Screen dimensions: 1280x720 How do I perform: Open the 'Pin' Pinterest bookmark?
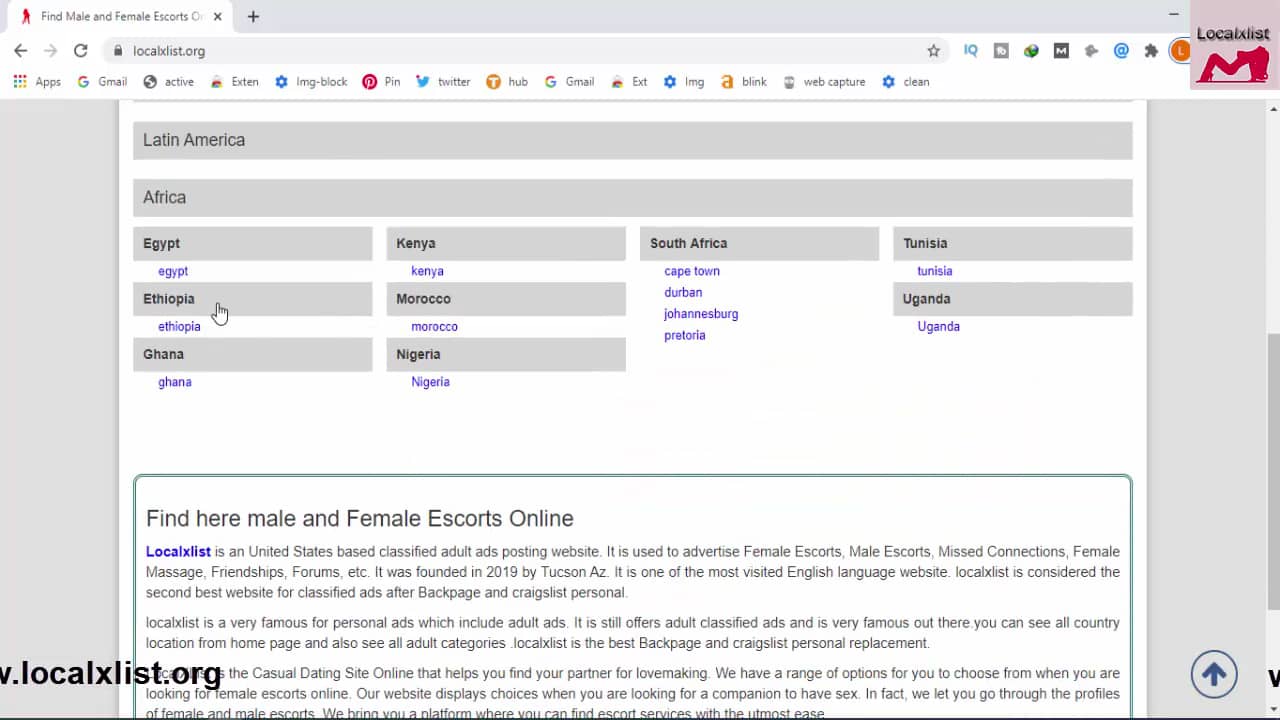click(381, 82)
